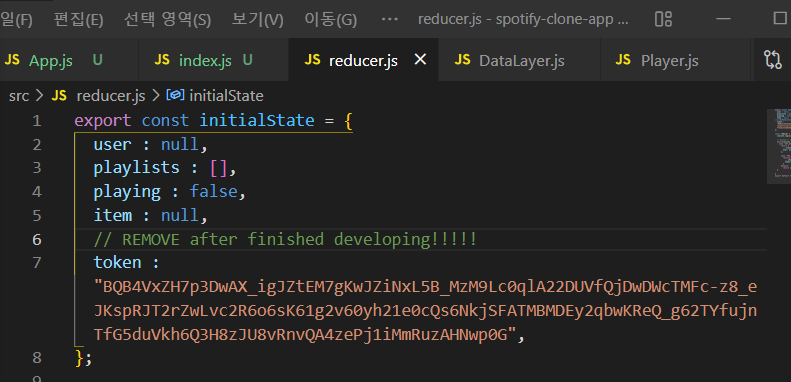
Task: Click the JS icon in the breadcrumb
Action: [x=59, y=96]
